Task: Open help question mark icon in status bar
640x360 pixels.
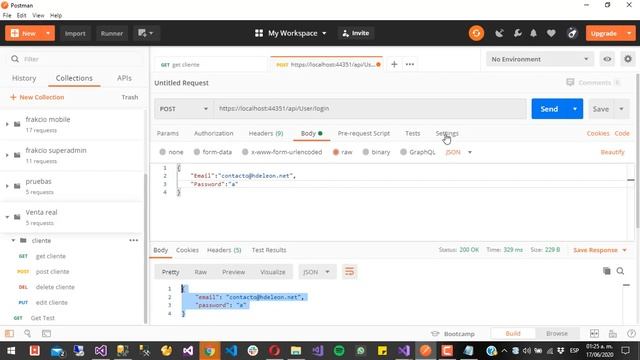Action: tap(631, 333)
